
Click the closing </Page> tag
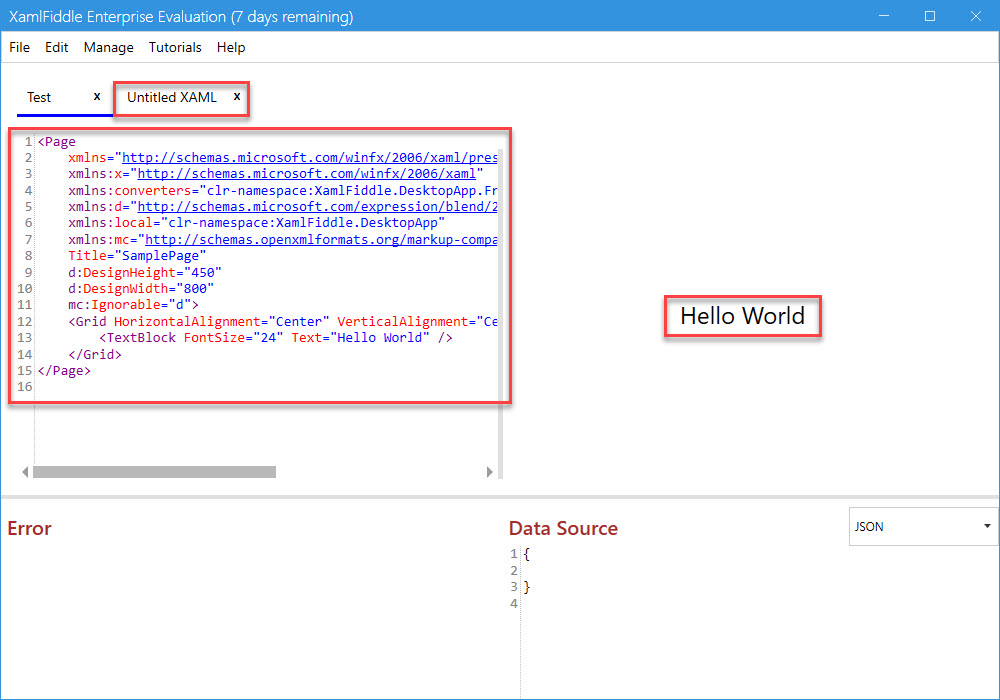pos(64,370)
